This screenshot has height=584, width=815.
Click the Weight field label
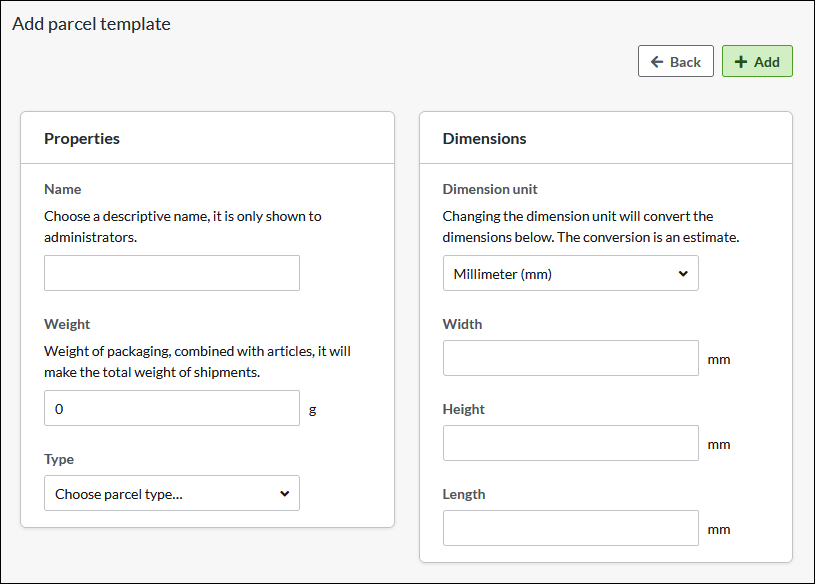(x=67, y=324)
